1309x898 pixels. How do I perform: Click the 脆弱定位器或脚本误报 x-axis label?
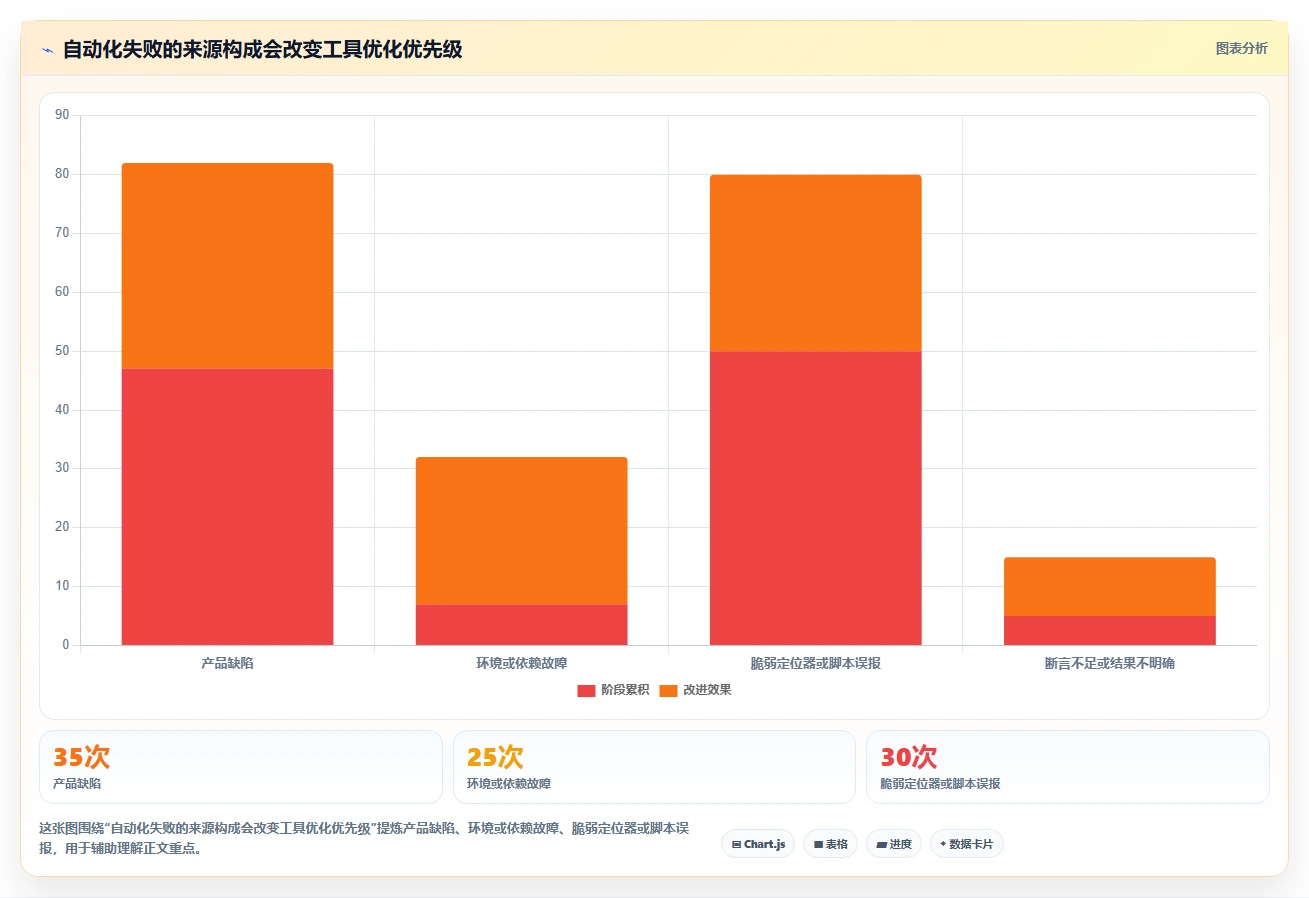pos(815,663)
